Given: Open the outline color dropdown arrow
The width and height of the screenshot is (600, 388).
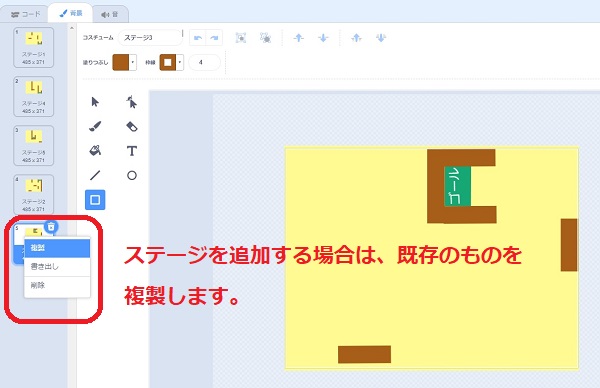Looking at the screenshot, I should 180,62.
